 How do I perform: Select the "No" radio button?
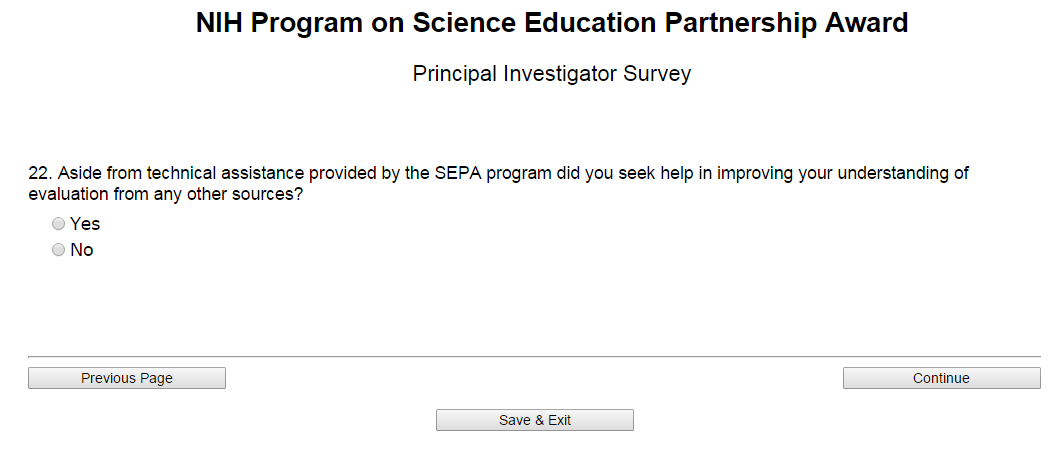click(59, 250)
